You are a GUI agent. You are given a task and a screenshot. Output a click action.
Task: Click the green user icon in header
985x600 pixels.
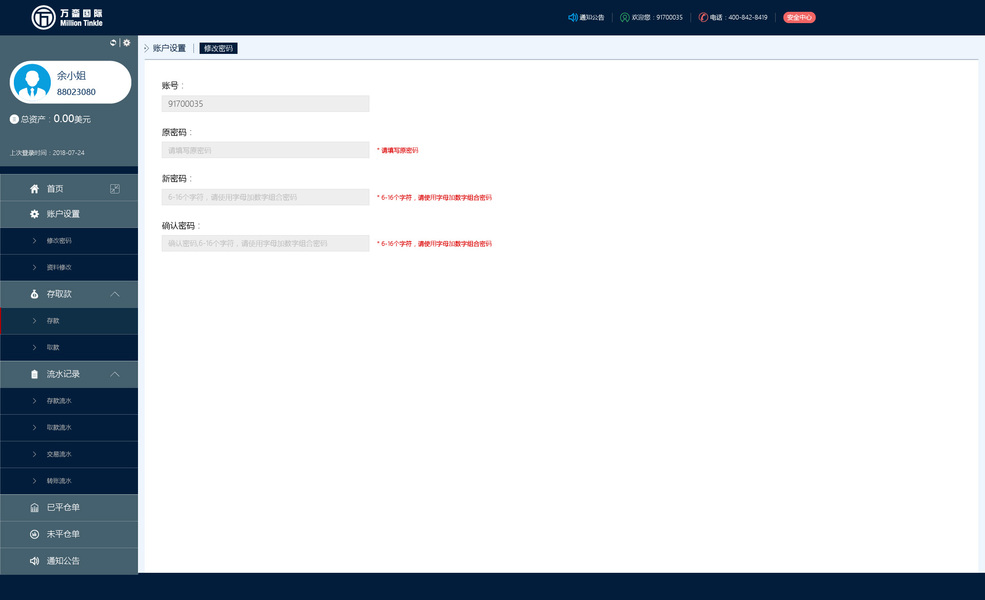624,18
